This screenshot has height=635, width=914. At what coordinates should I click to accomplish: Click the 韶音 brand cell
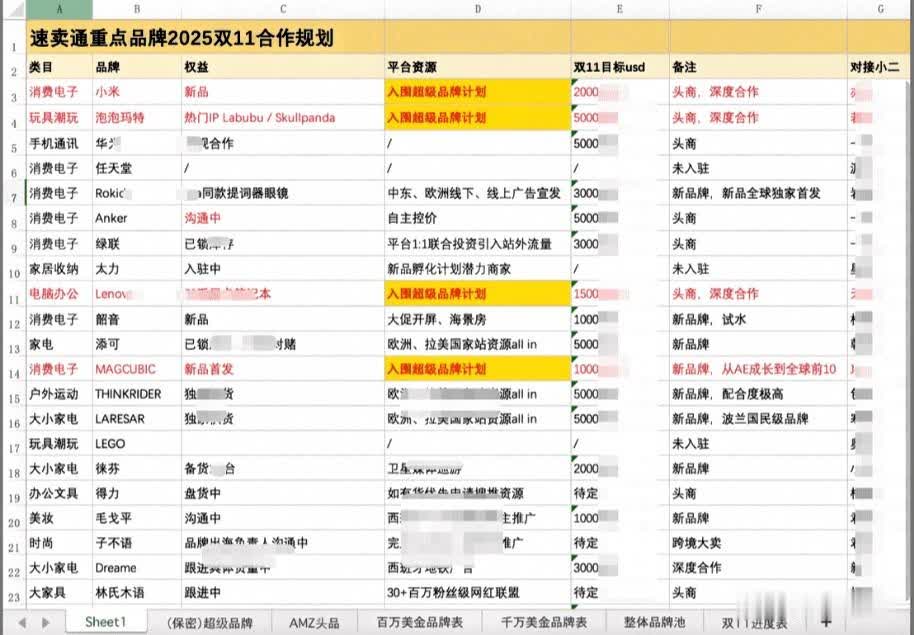point(137,320)
